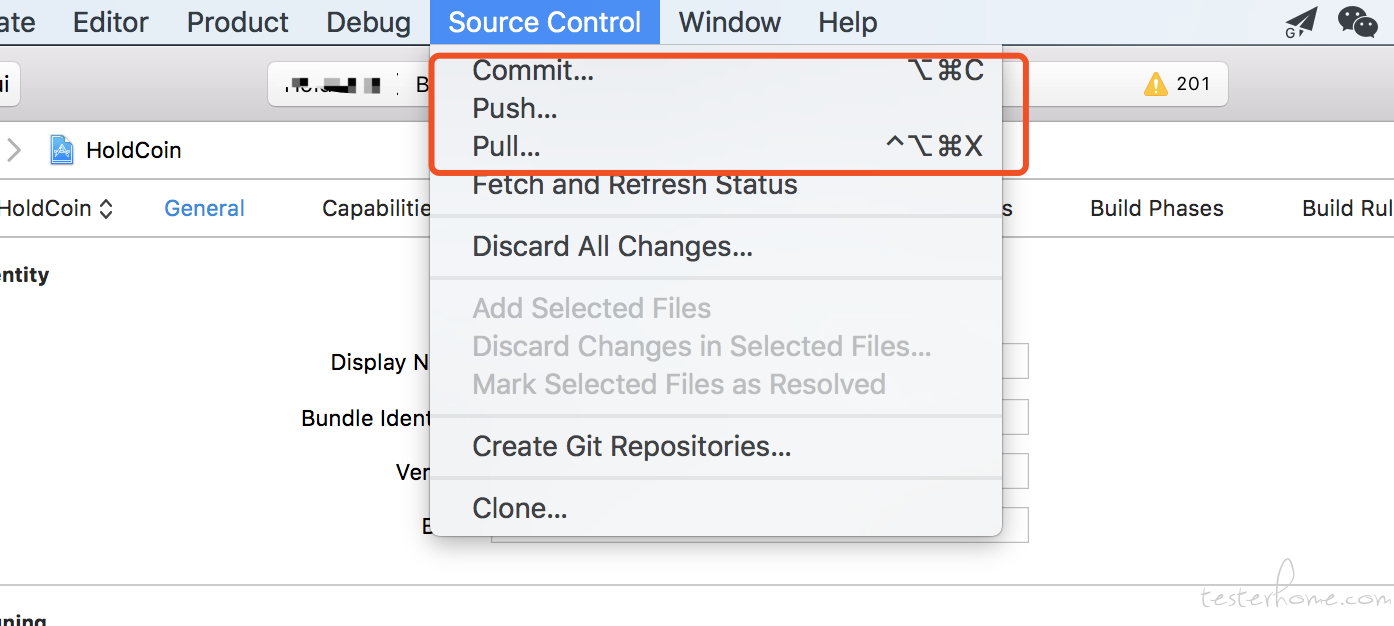Open the Product menu
1394x626 pixels.
[x=238, y=22]
